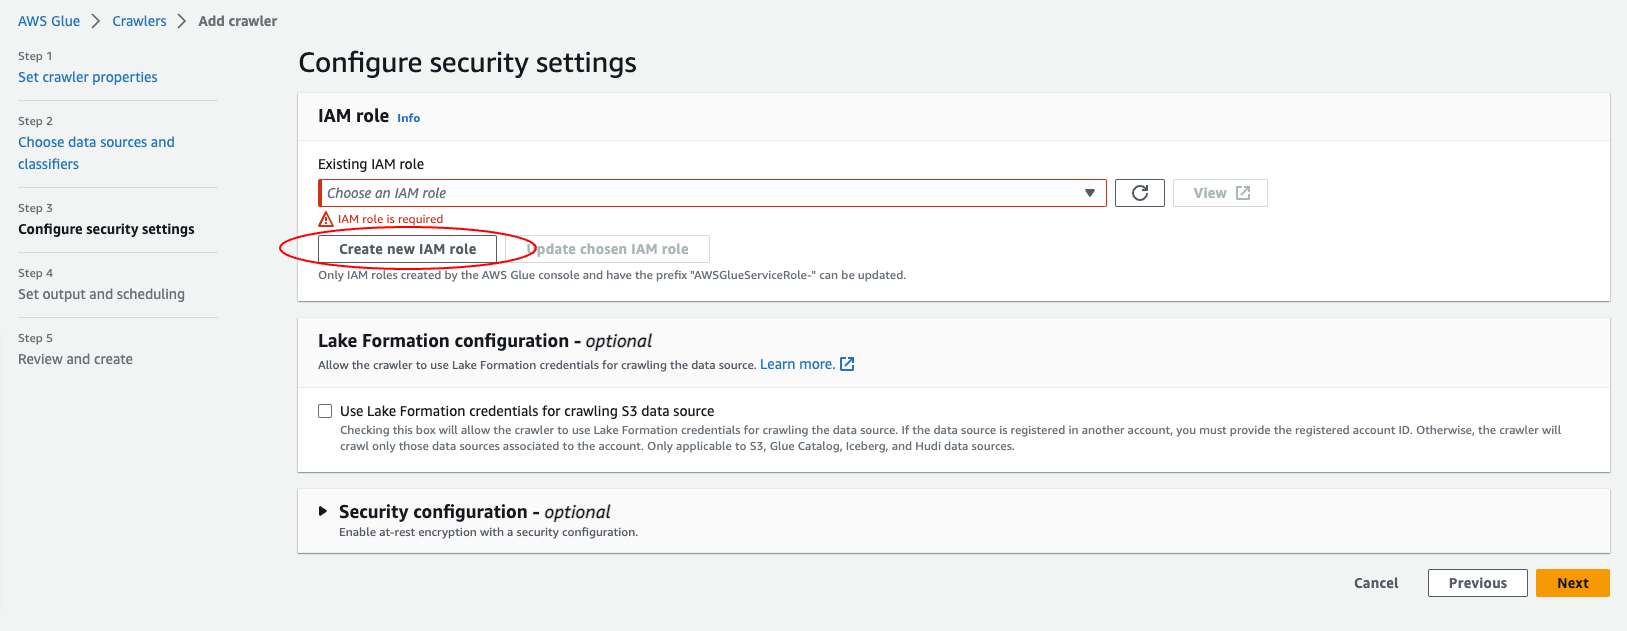1627x631 pixels.
Task: Go to Step 1 Set crawler properties
Action: pyautogui.click(x=88, y=77)
